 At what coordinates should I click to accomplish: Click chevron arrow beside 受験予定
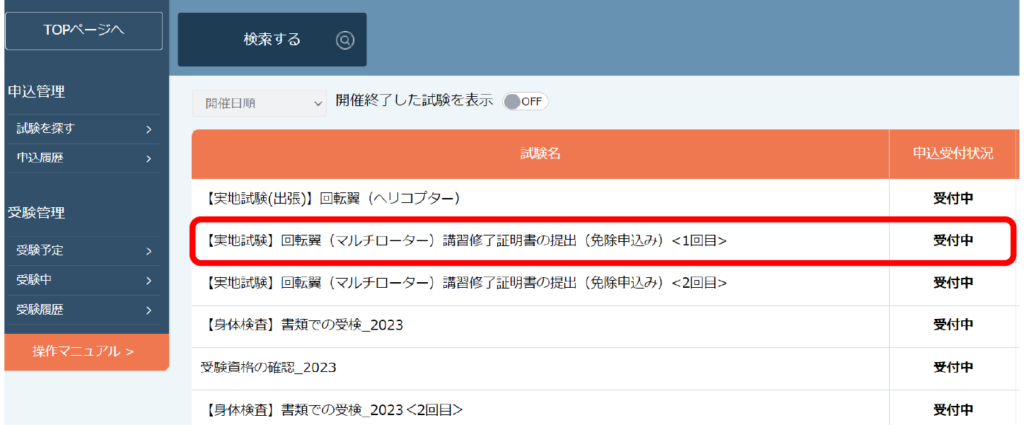coord(148,251)
